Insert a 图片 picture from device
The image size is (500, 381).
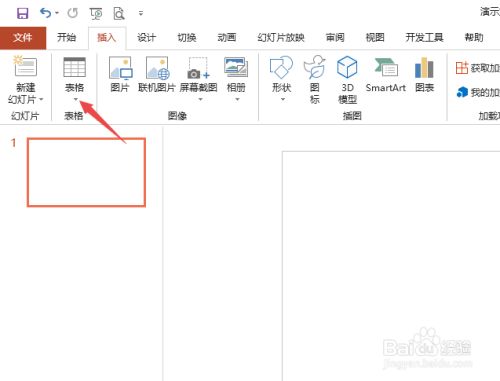pyautogui.click(x=120, y=75)
